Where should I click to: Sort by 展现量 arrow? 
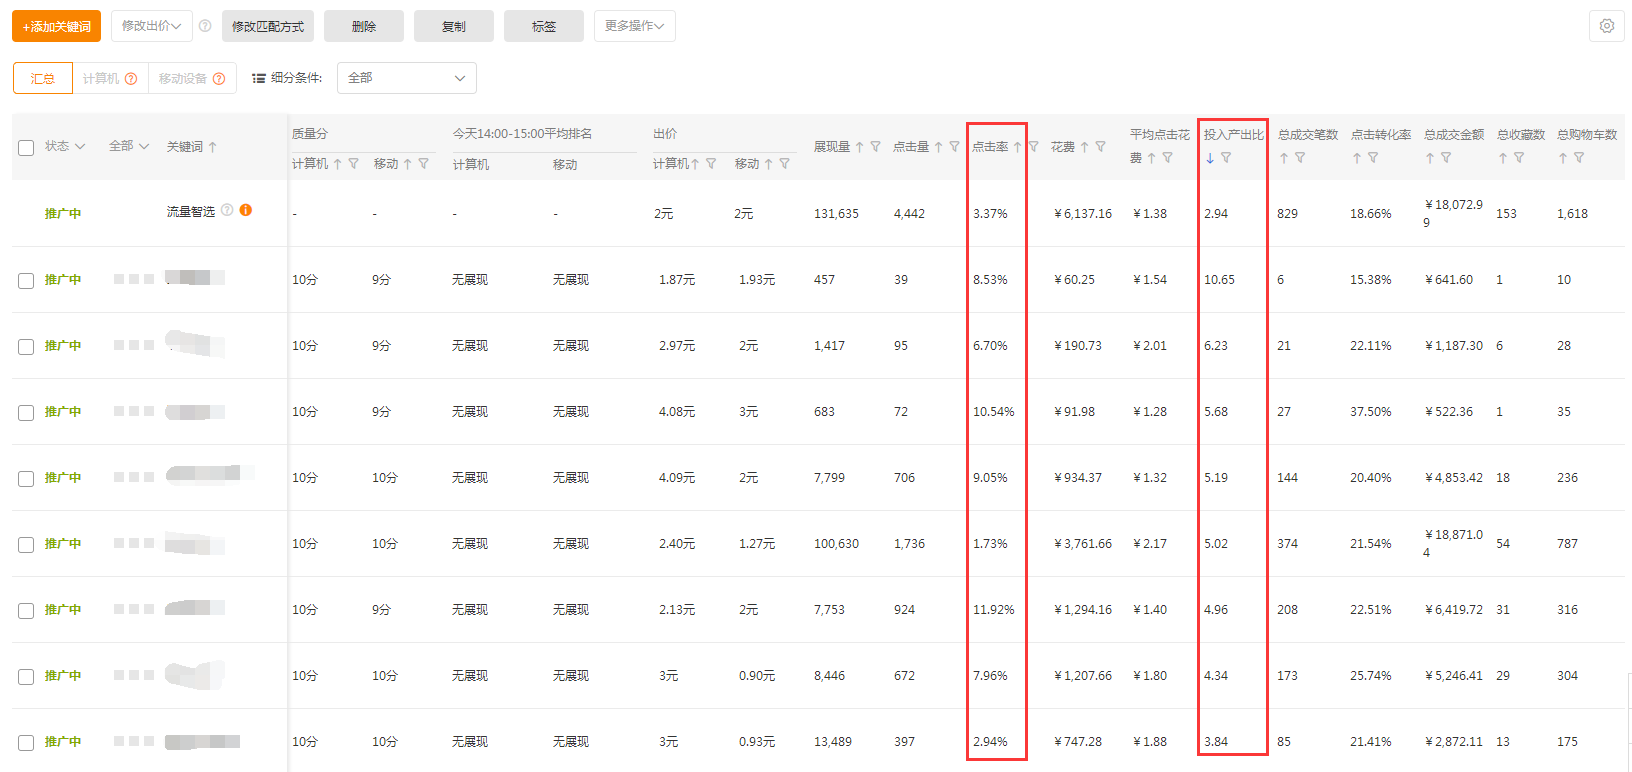click(x=859, y=147)
